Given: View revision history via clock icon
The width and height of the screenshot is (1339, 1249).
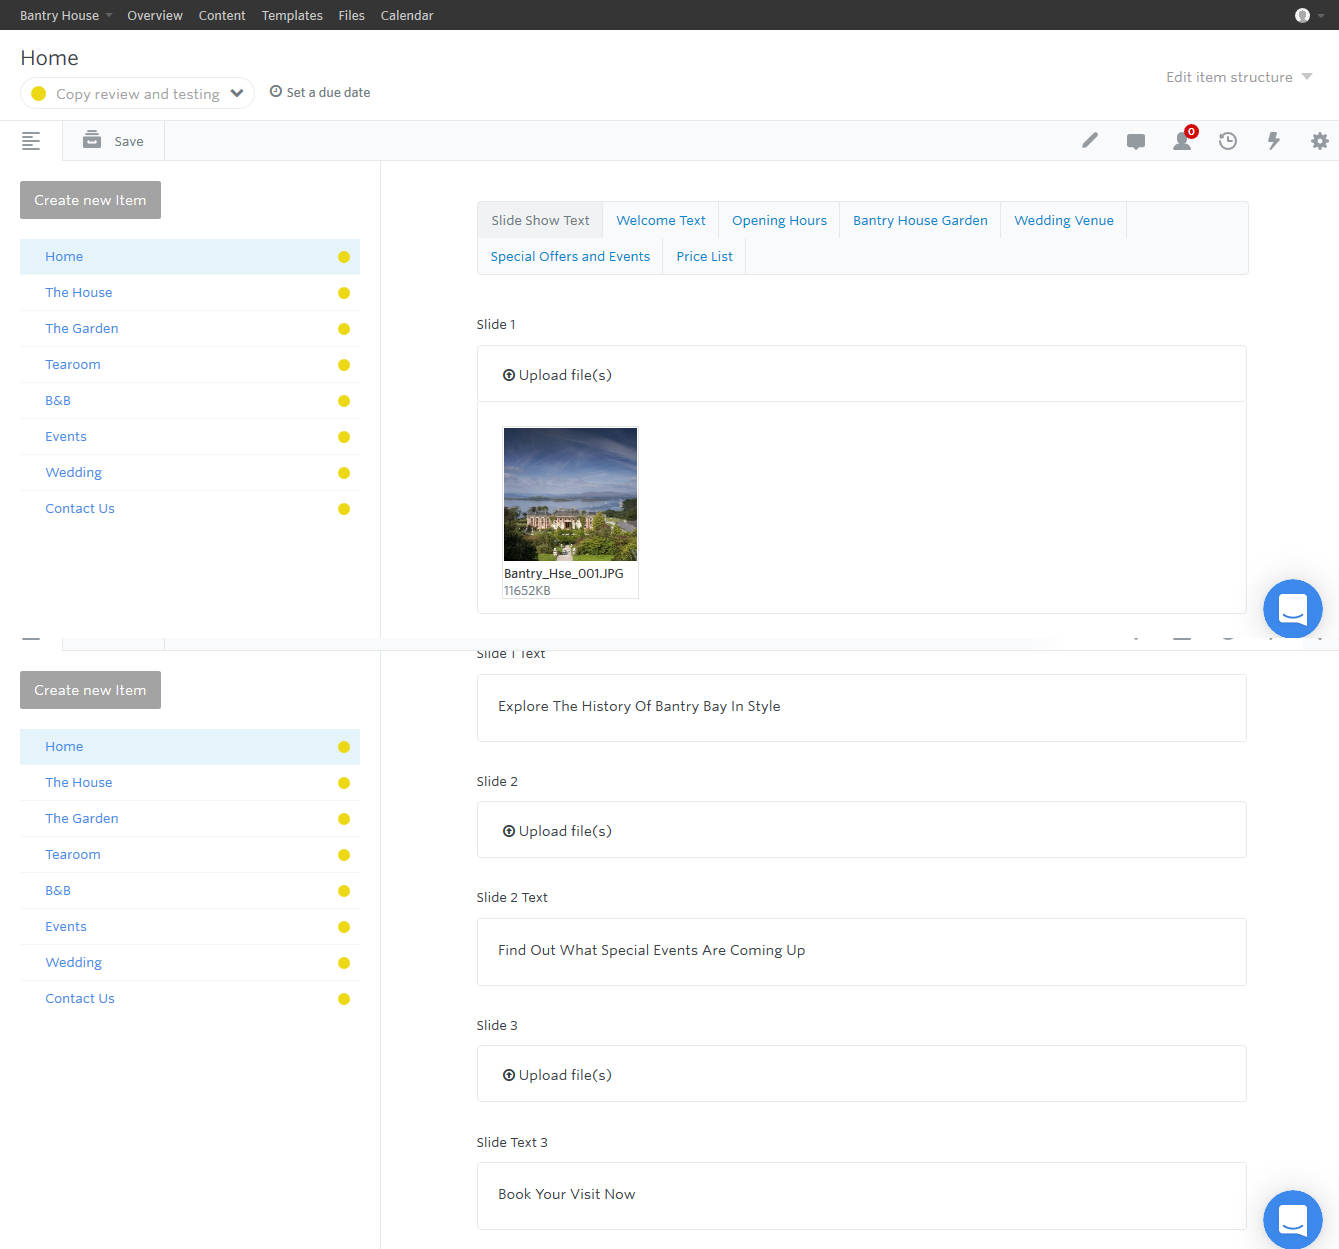Looking at the screenshot, I should 1228,141.
